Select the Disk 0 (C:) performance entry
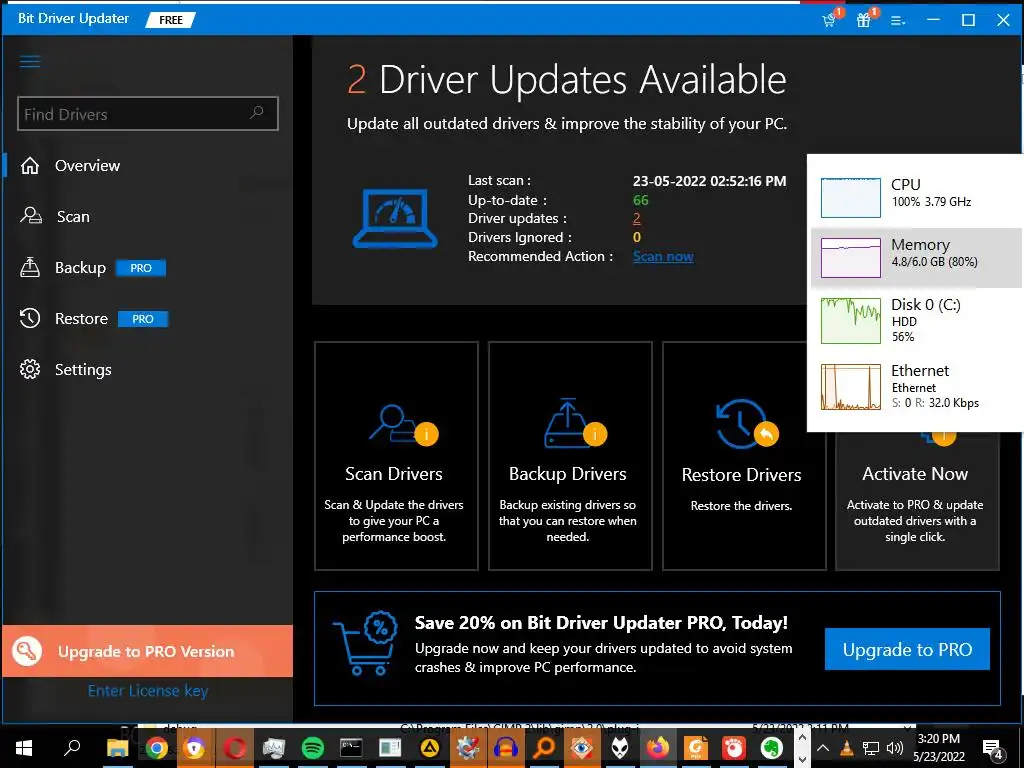Screen dimensions: 1024x768 coord(916,320)
